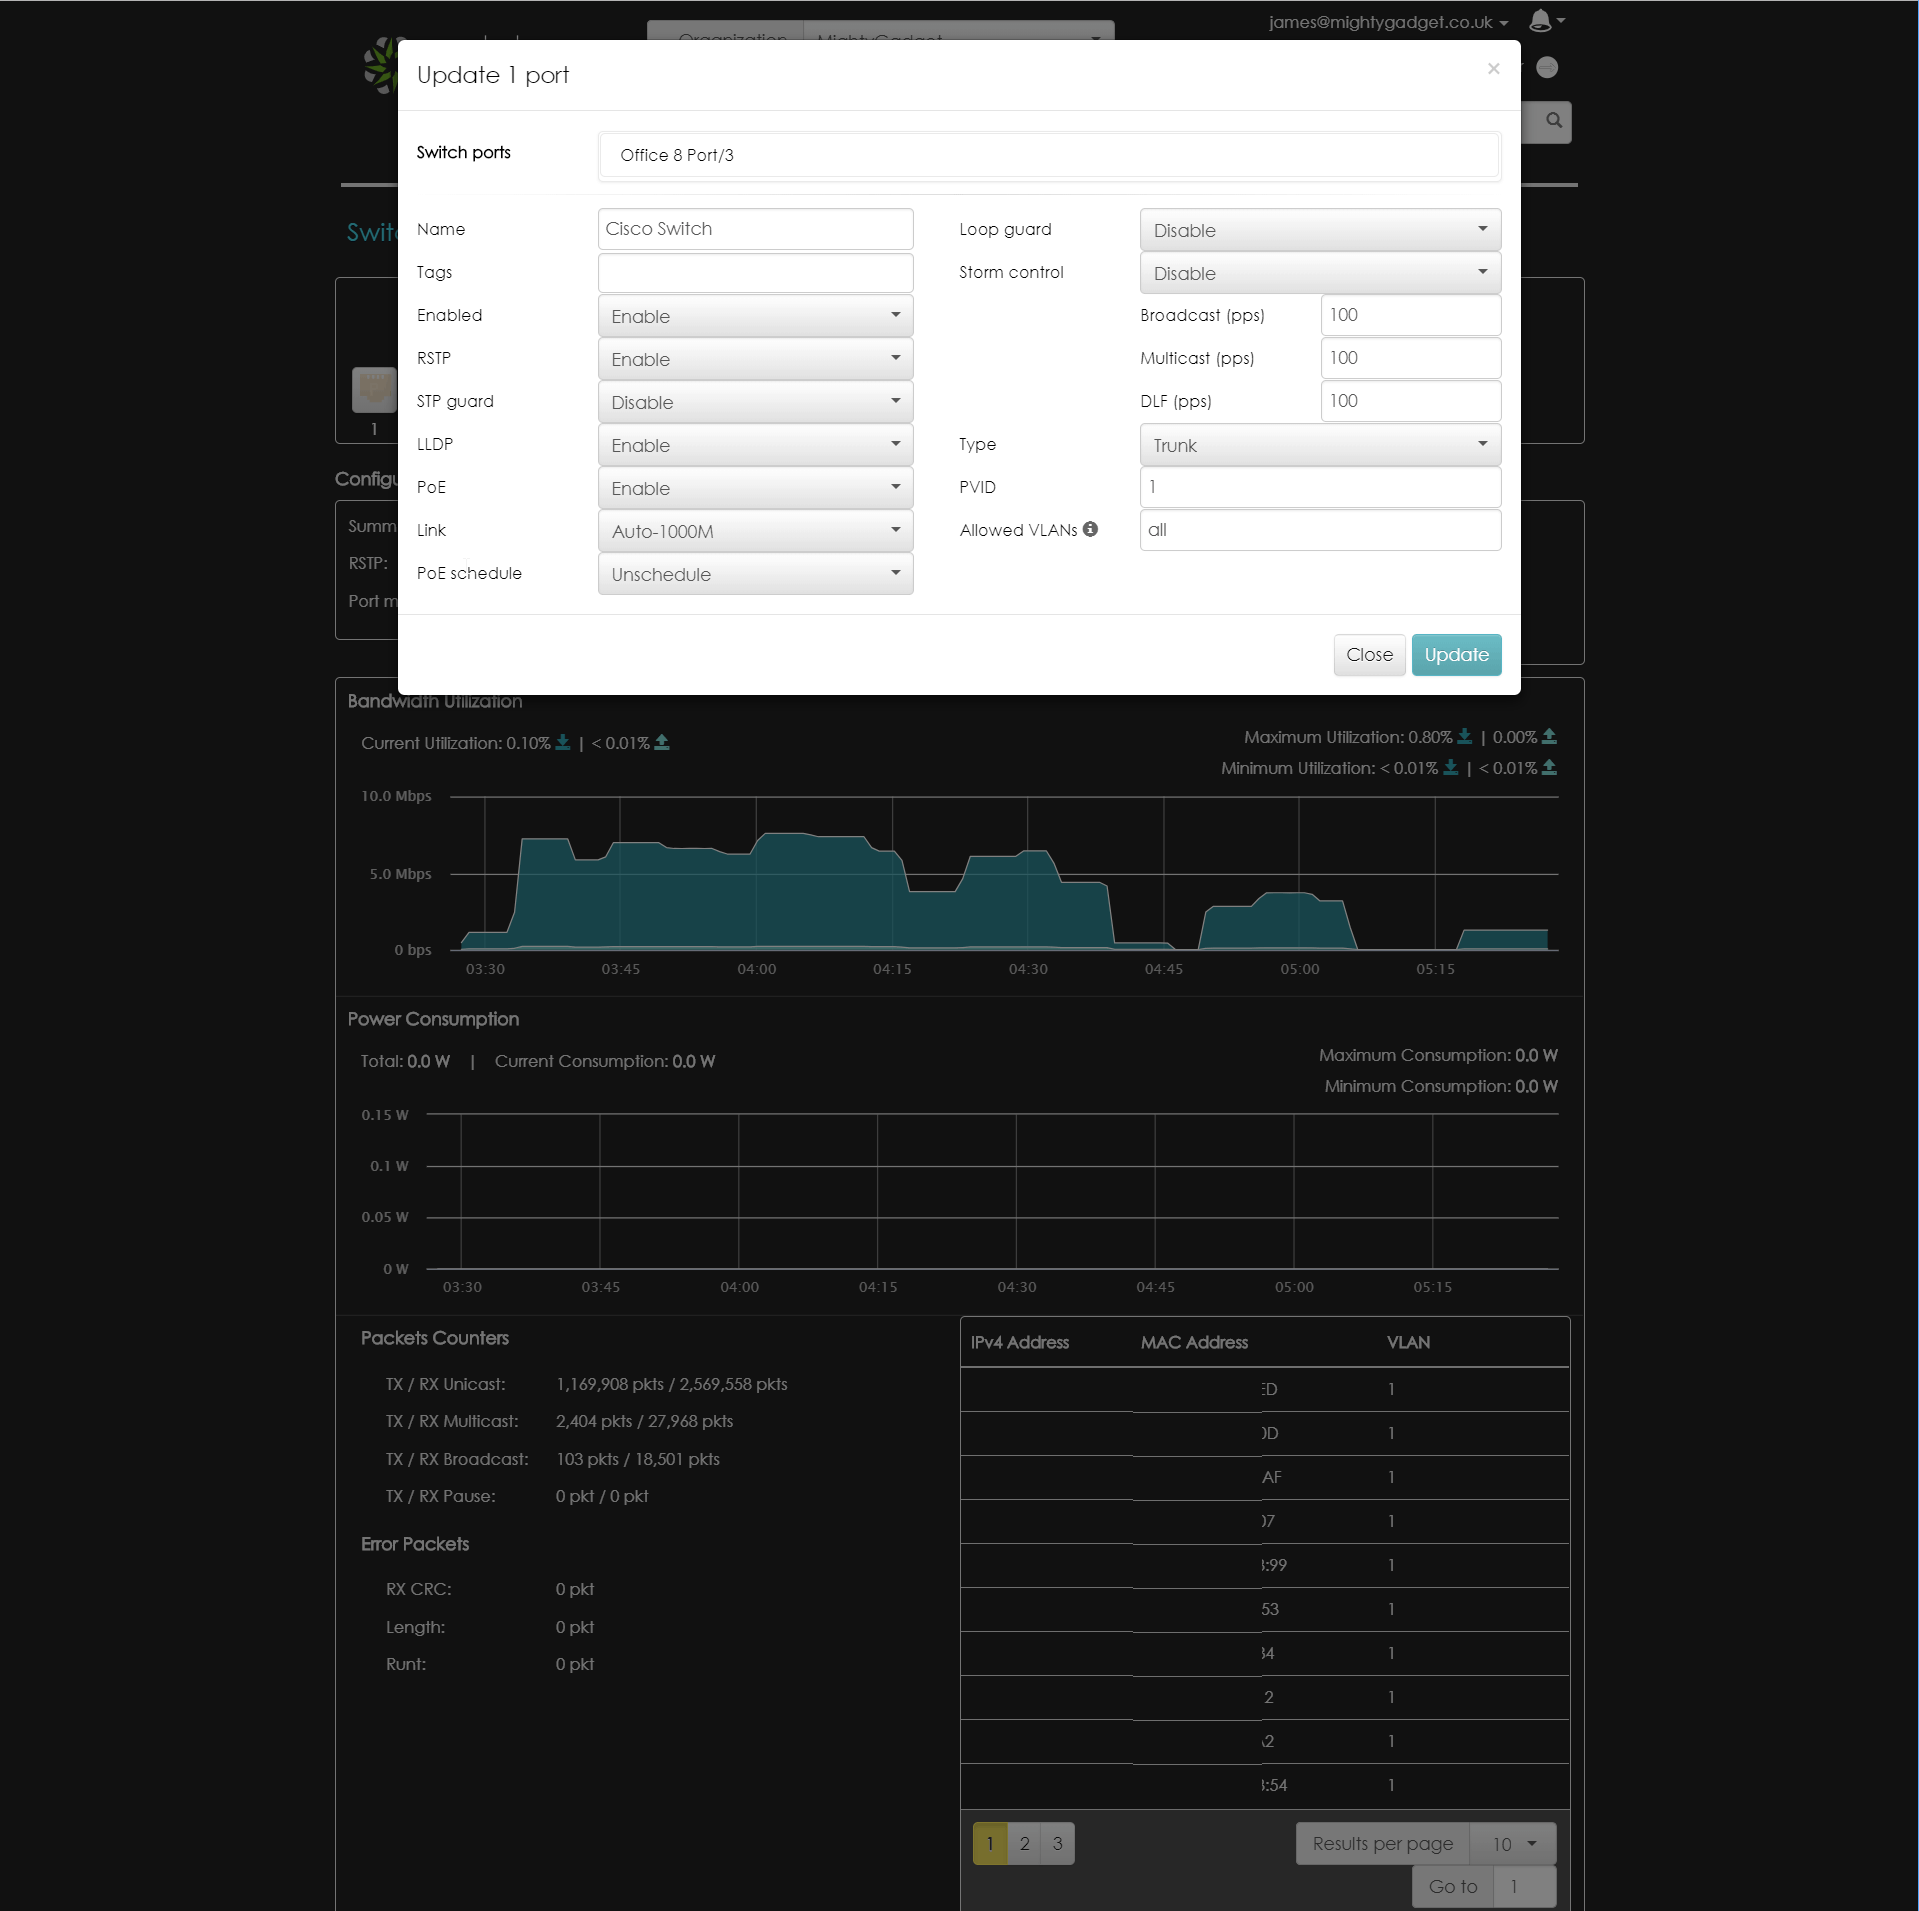This screenshot has width=1919, height=1911.
Task: Click the switch port 1 icon
Action: click(x=374, y=390)
